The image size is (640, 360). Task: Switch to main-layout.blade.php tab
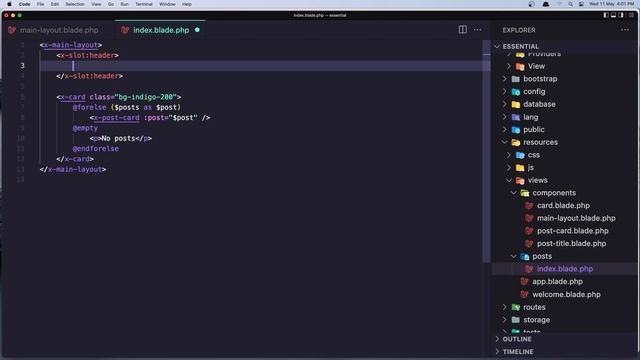coord(53,30)
